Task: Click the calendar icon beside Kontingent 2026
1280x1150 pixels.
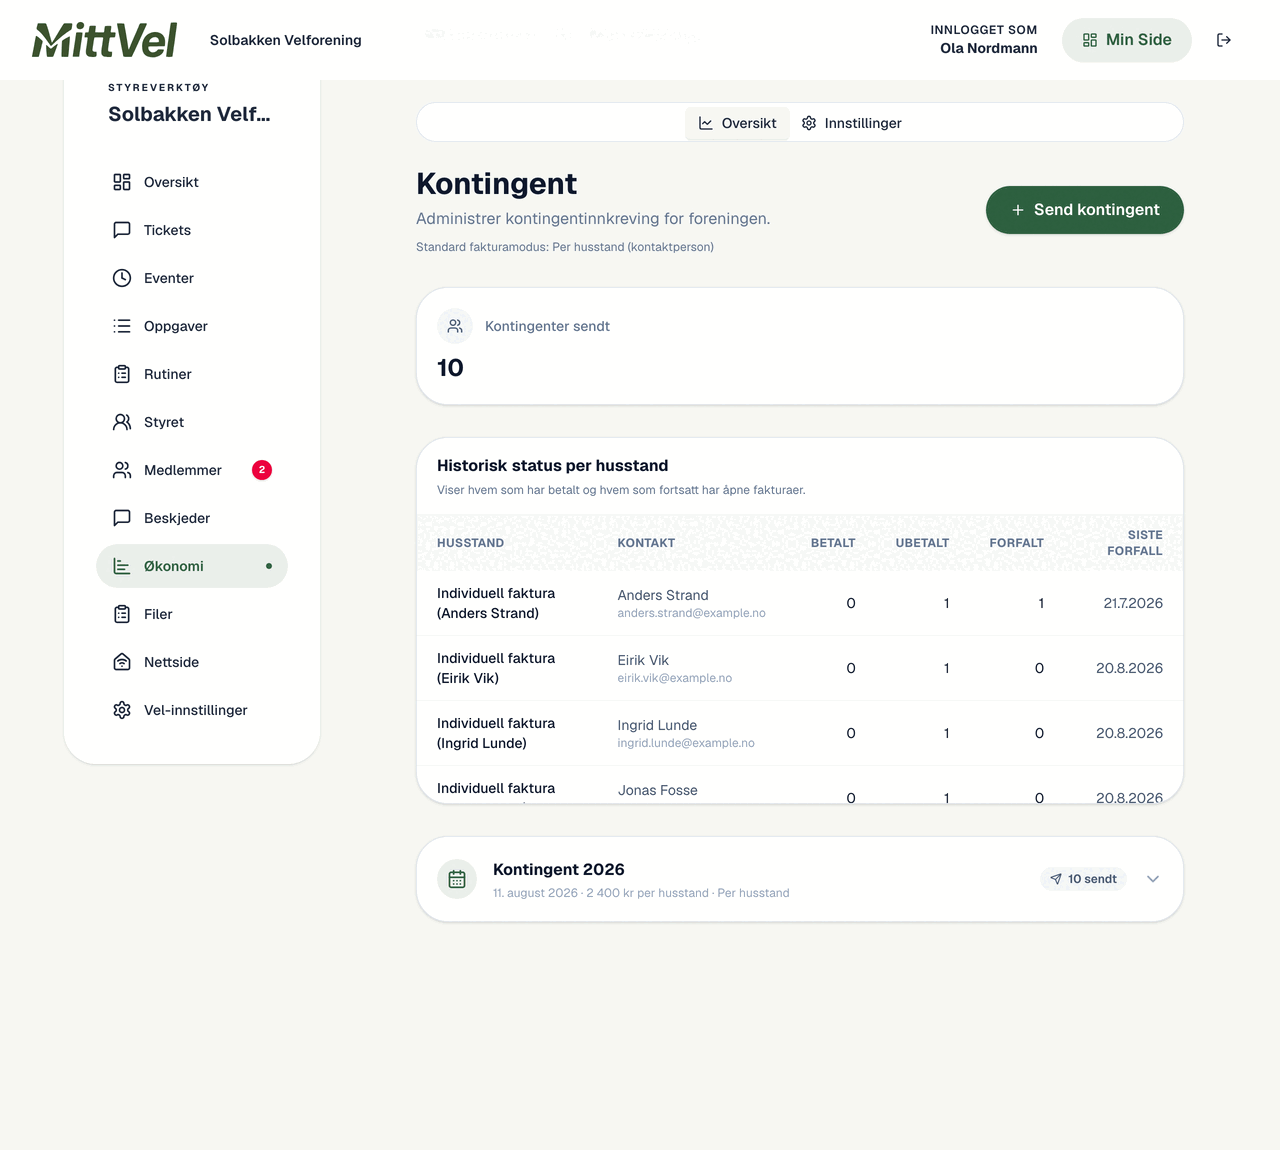Action: [457, 879]
